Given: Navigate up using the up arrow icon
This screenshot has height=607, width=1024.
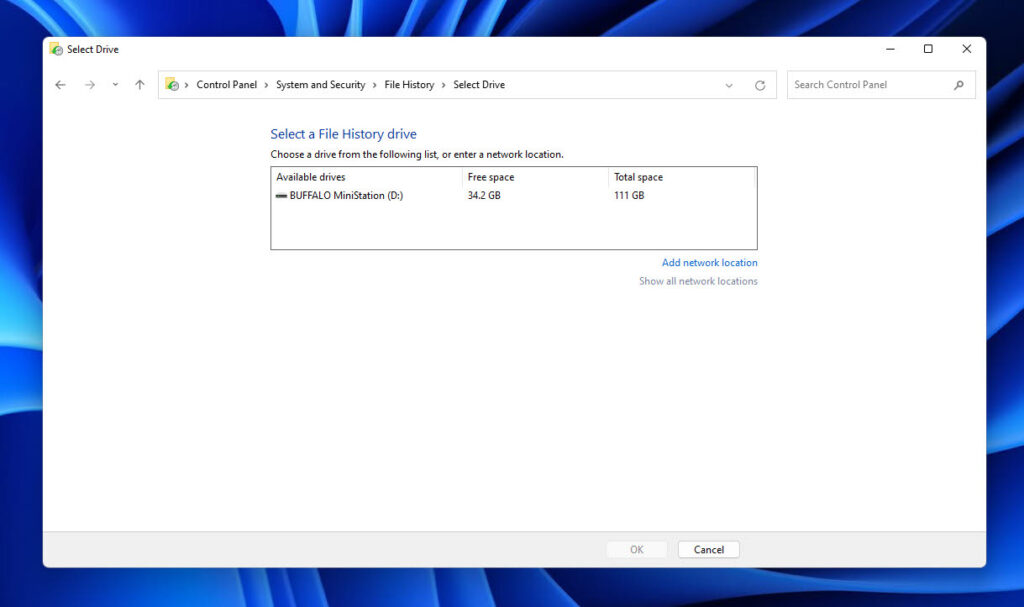Looking at the screenshot, I should [138, 85].
